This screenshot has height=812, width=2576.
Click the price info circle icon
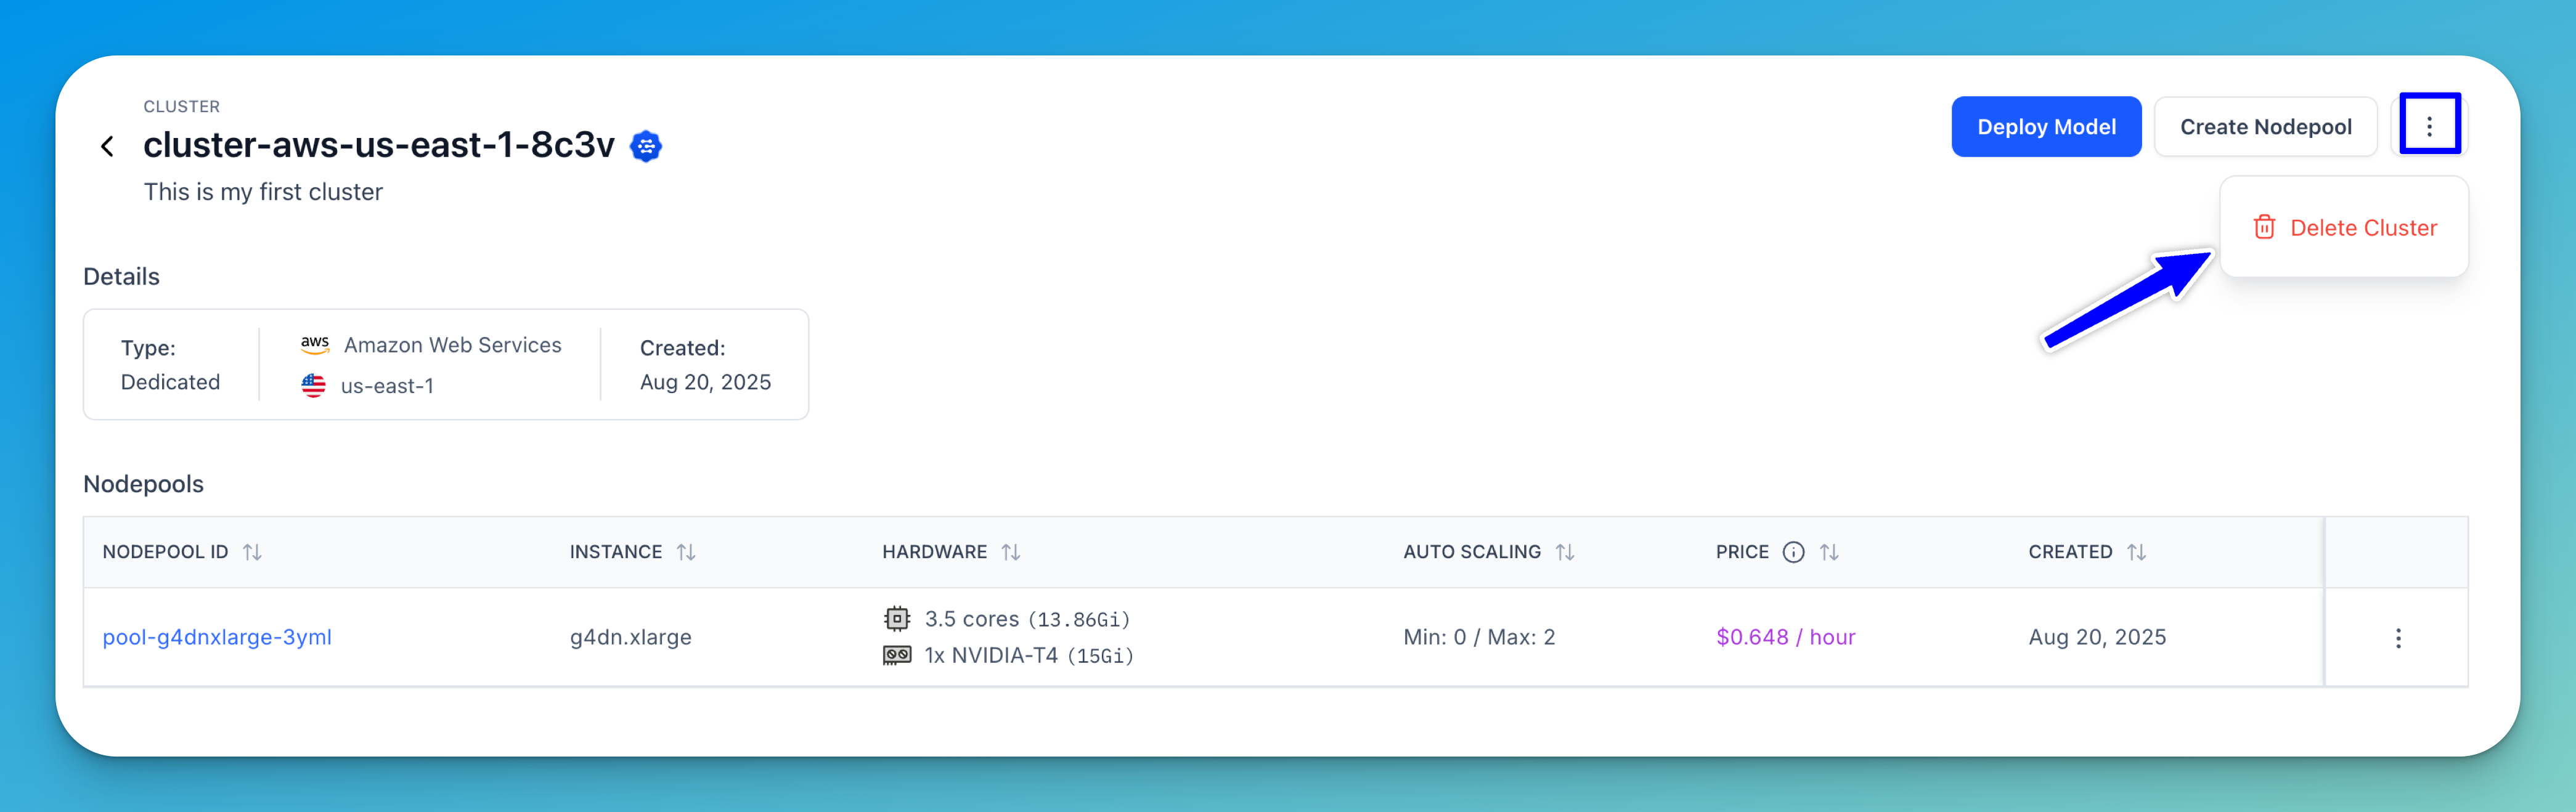tap(1794, 552)
